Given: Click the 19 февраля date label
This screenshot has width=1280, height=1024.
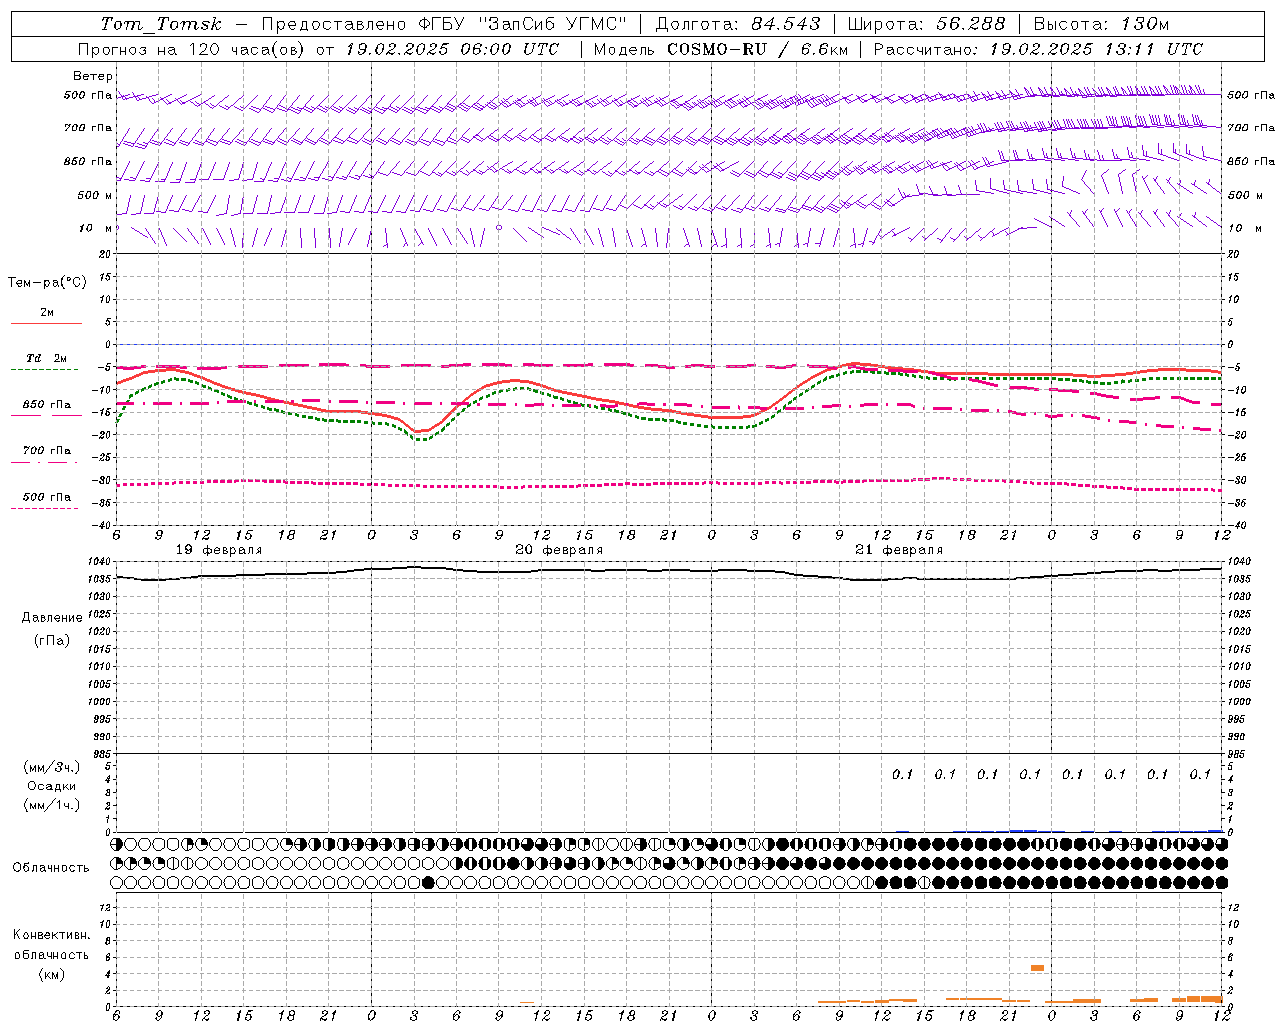Looking at the screenshot, I should [219, 550].
